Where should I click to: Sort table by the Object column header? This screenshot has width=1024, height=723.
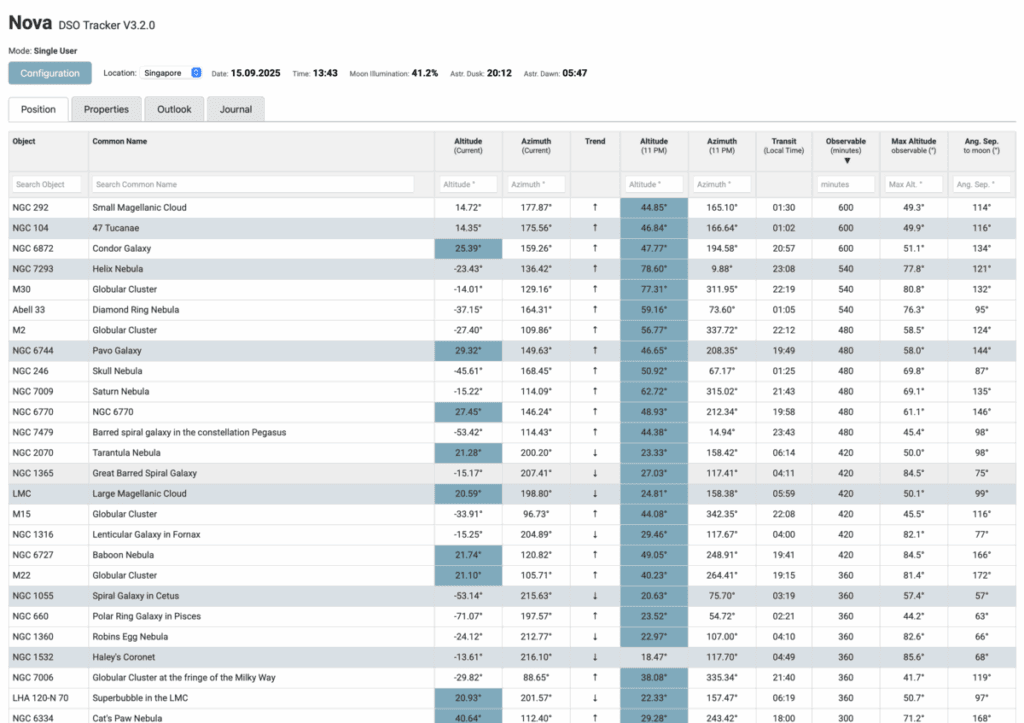(24, 142)
